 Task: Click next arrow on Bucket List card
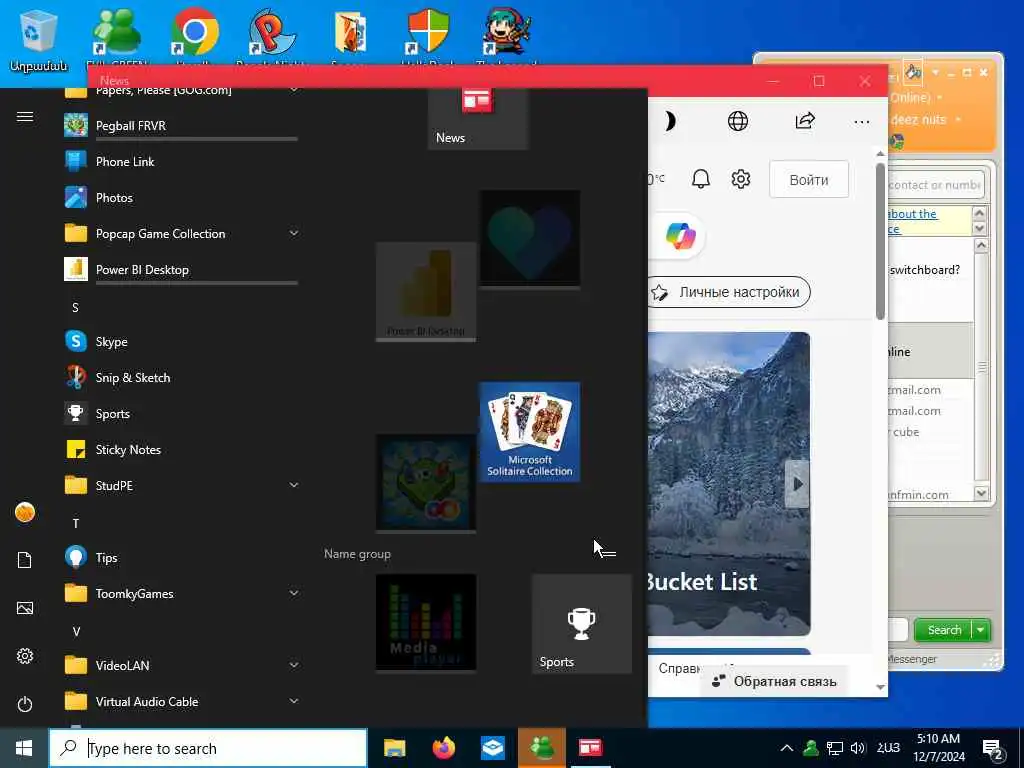click(x=797, y=484)
